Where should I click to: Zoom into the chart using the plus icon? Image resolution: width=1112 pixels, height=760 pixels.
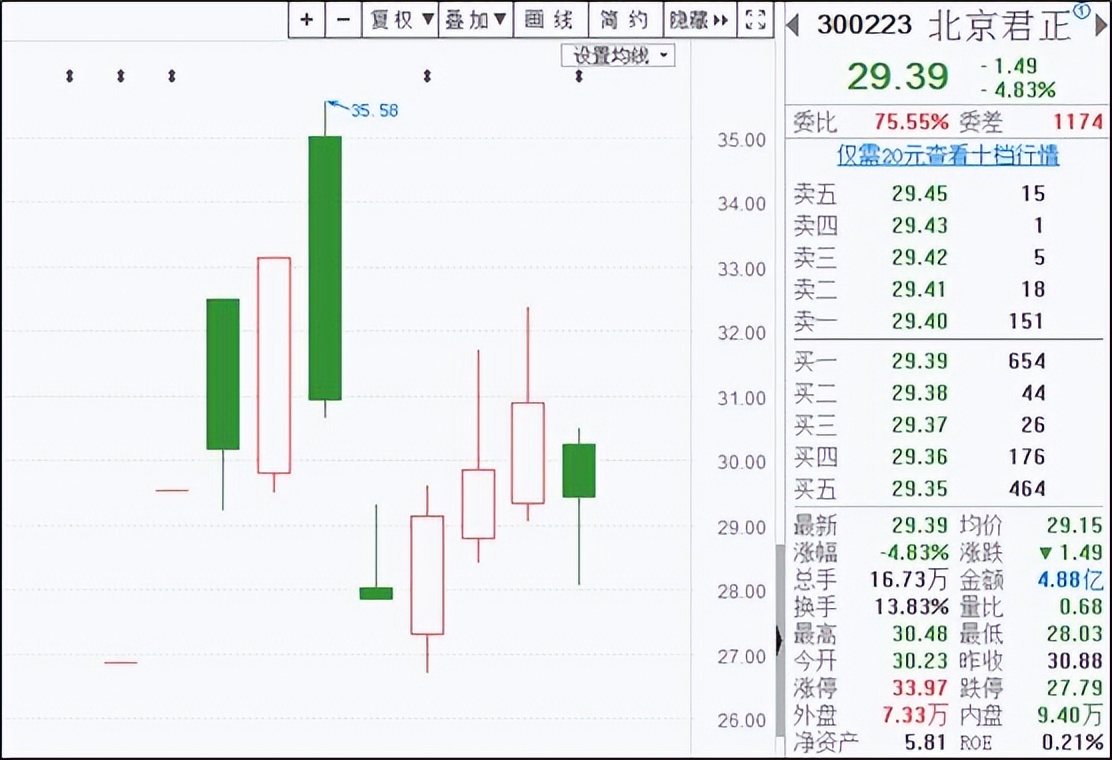coord(306,19)
